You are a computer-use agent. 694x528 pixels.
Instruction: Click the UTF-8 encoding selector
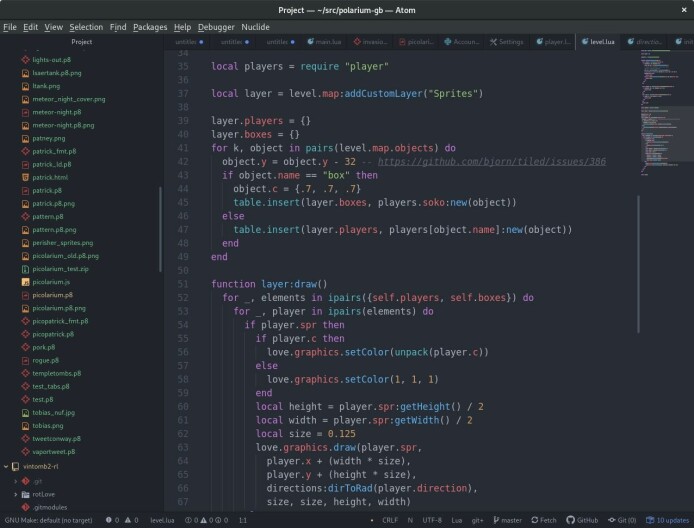click(432, 520)
